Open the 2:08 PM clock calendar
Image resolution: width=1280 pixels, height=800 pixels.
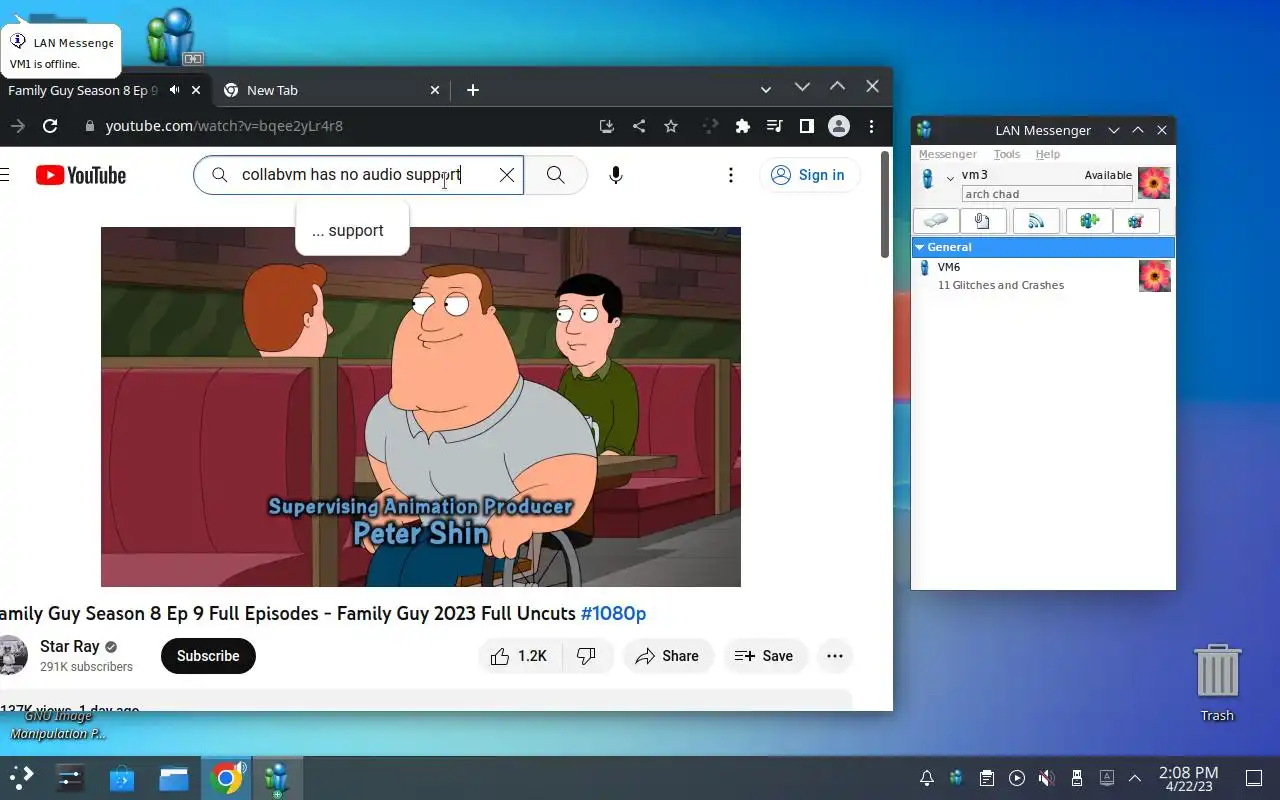(x=1188, y=778)
